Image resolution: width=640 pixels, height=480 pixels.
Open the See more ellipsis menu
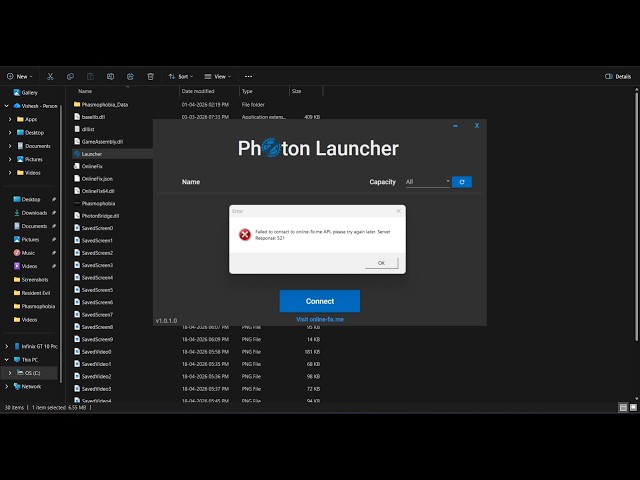point(248,76)
